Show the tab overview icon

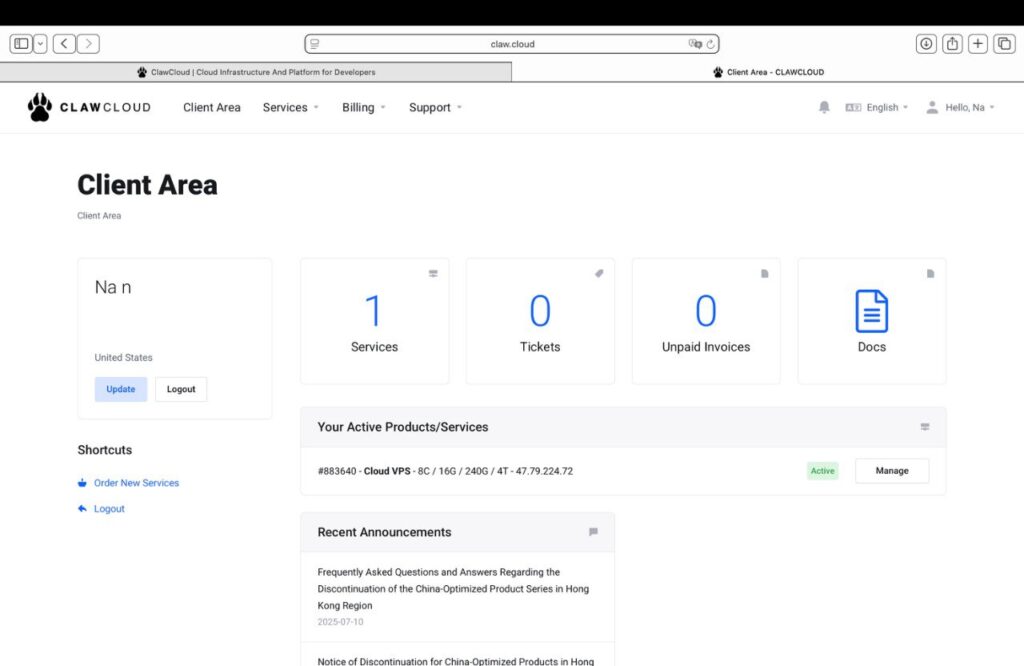tap(1003, 44)
